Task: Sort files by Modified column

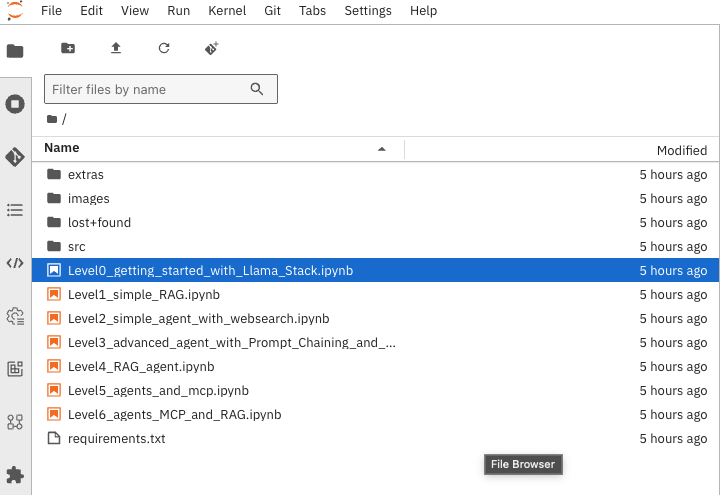Action: coord(681,150)
